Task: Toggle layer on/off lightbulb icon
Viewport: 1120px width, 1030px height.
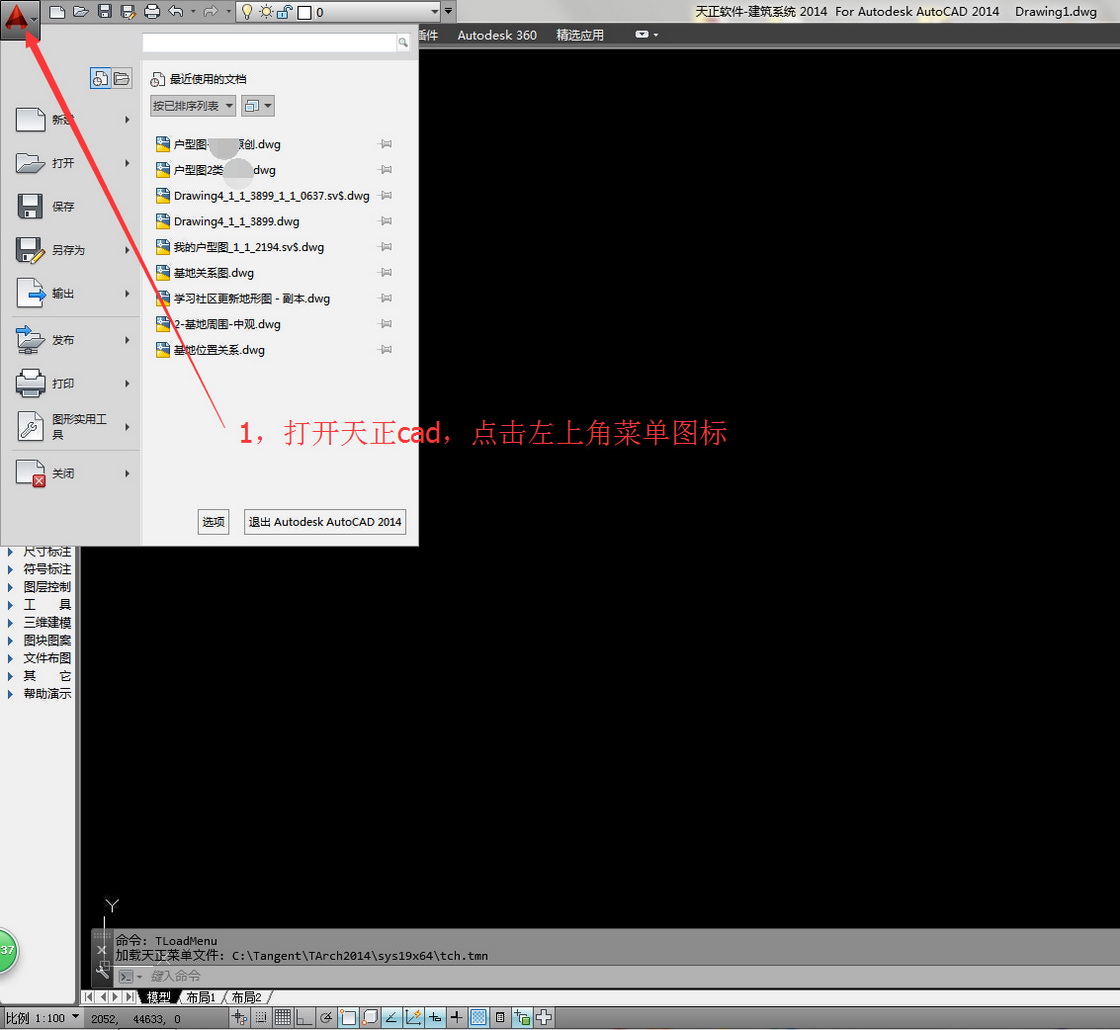Action: (x=247, y=12)
